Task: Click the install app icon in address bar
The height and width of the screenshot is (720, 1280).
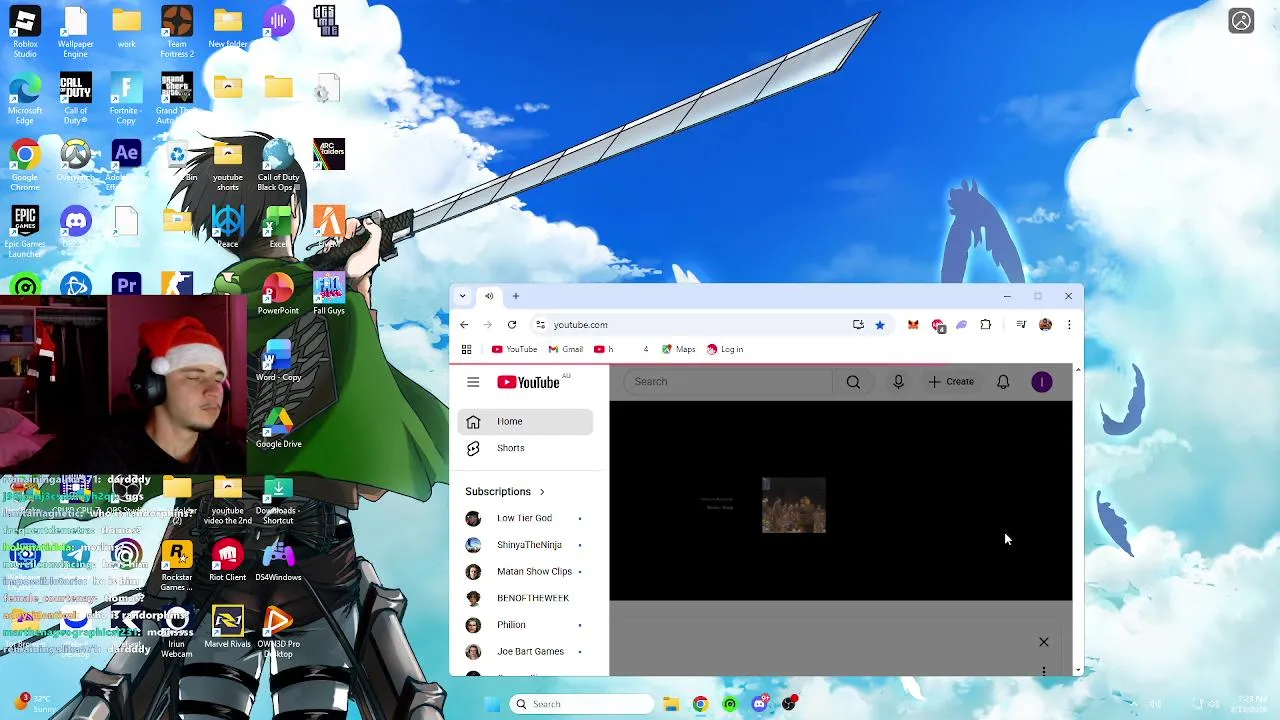Action: click(858, 325)
